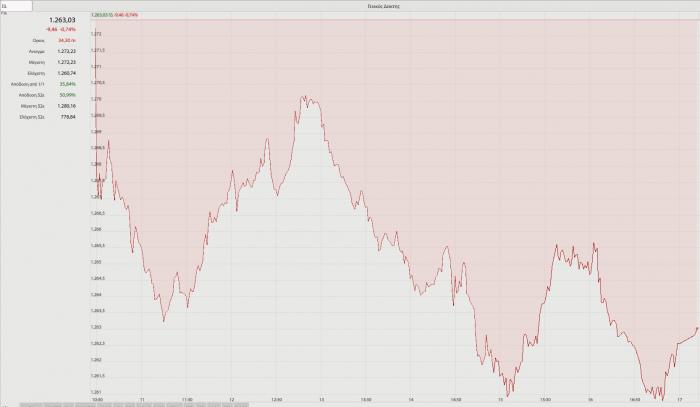This screenshot has height=407, width=700.
Task: Select the Μέγιστη 52ε value 1.288,16
Action: [x=65, y=105]
